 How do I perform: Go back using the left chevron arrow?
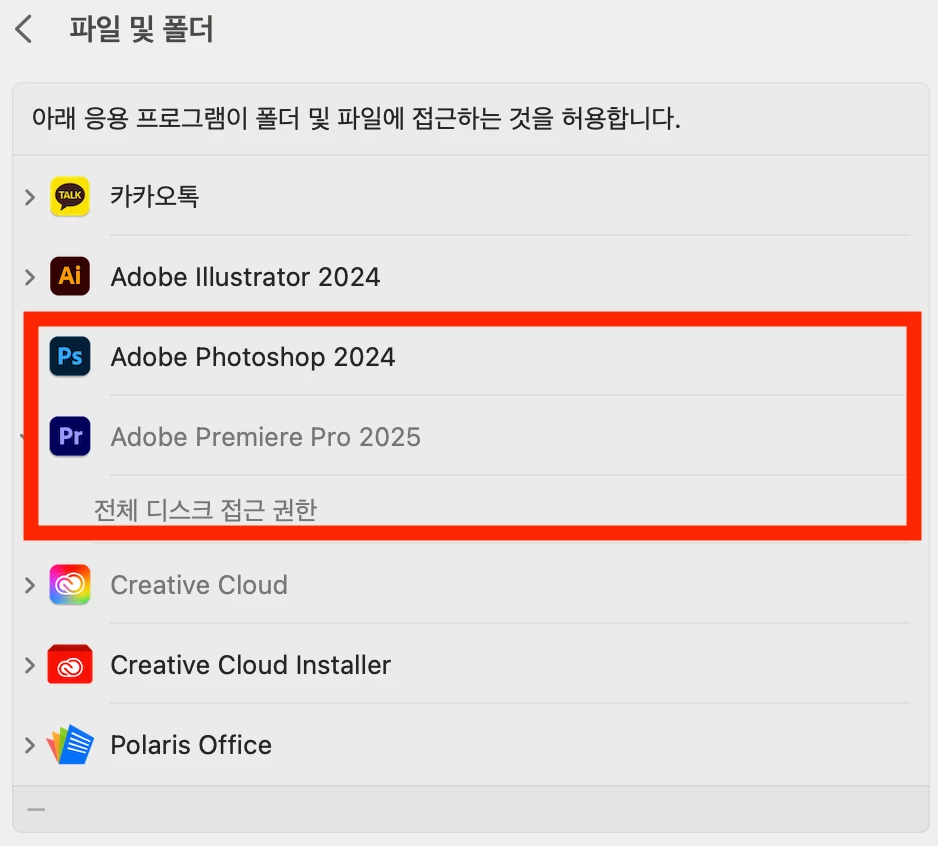click(24, 29)
